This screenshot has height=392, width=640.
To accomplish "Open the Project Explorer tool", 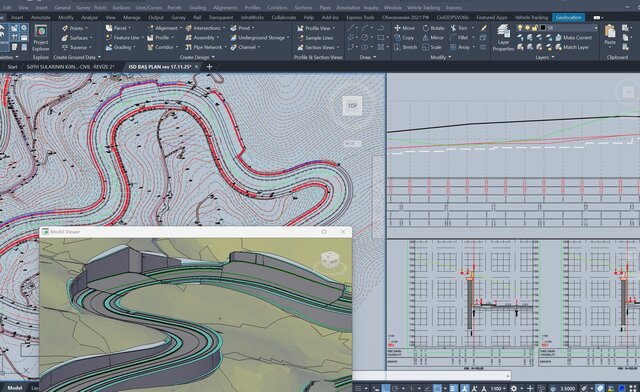I will pos(41,38).
